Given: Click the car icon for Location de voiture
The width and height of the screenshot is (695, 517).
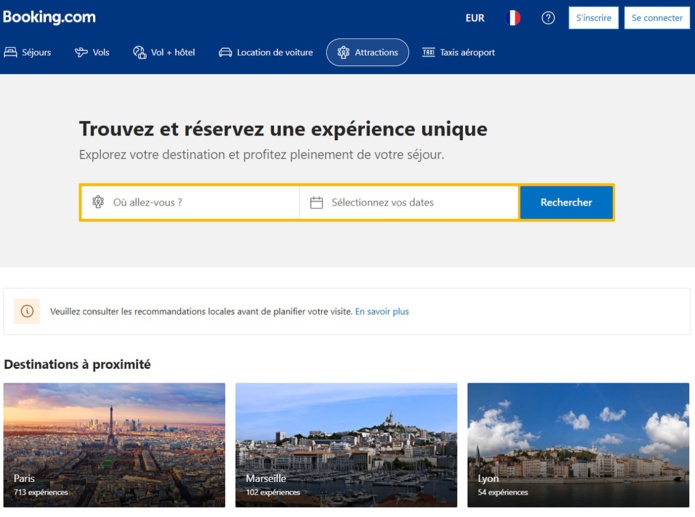Looking at the screenshot, I should [225, 52].
